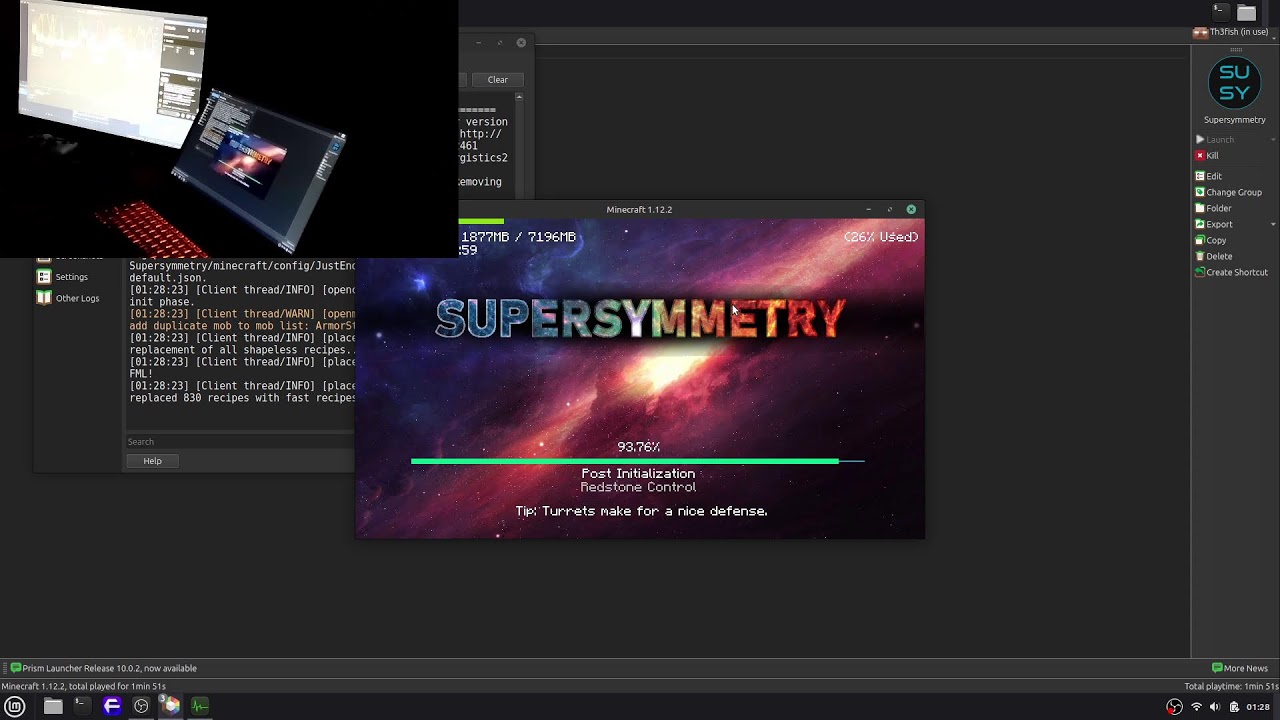Image resolution: width=1280 pixels, height=720 pixels.
Task: Click the Change Group icon
Action: tap(1200, 192)
